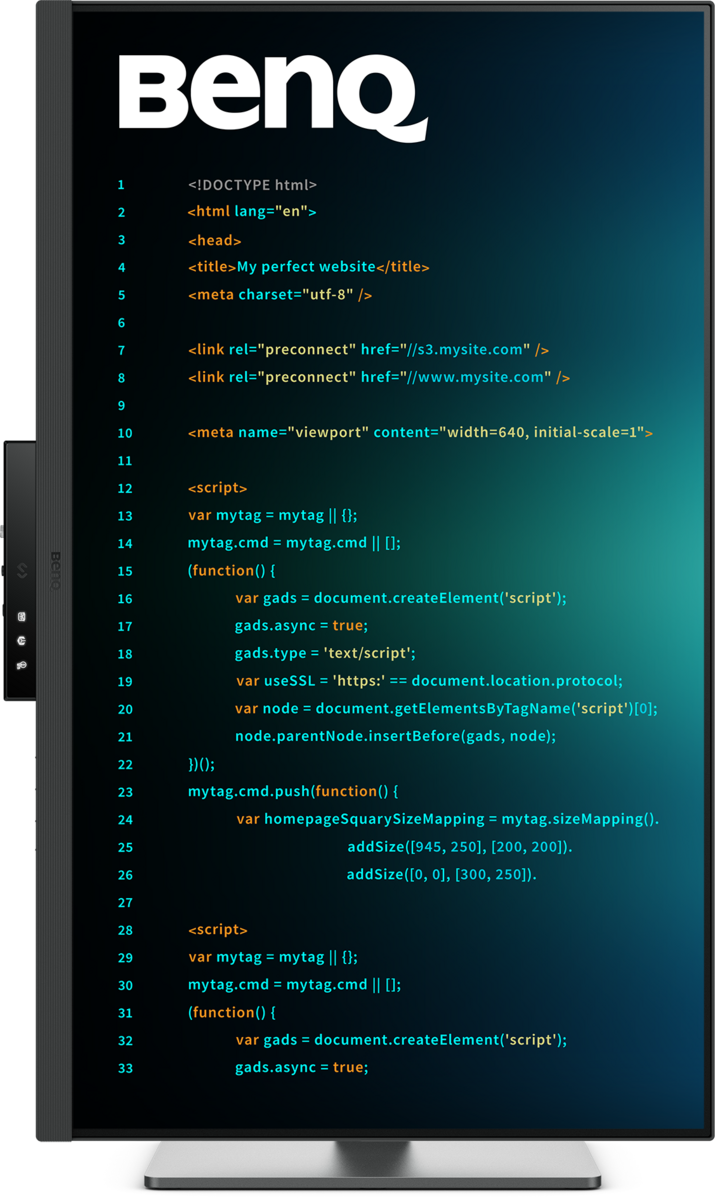This screenshot has width=715, height=1200.
Task: Click the 'gads.type' code line
Action: [324, 653]
